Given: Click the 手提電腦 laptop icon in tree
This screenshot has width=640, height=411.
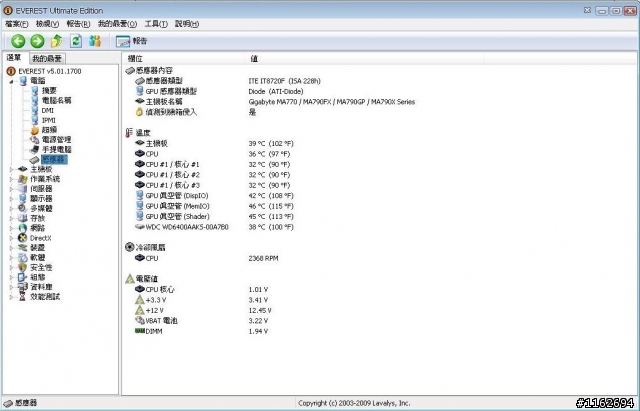Looking at the screenshot, I should click(x=35, y=149).
